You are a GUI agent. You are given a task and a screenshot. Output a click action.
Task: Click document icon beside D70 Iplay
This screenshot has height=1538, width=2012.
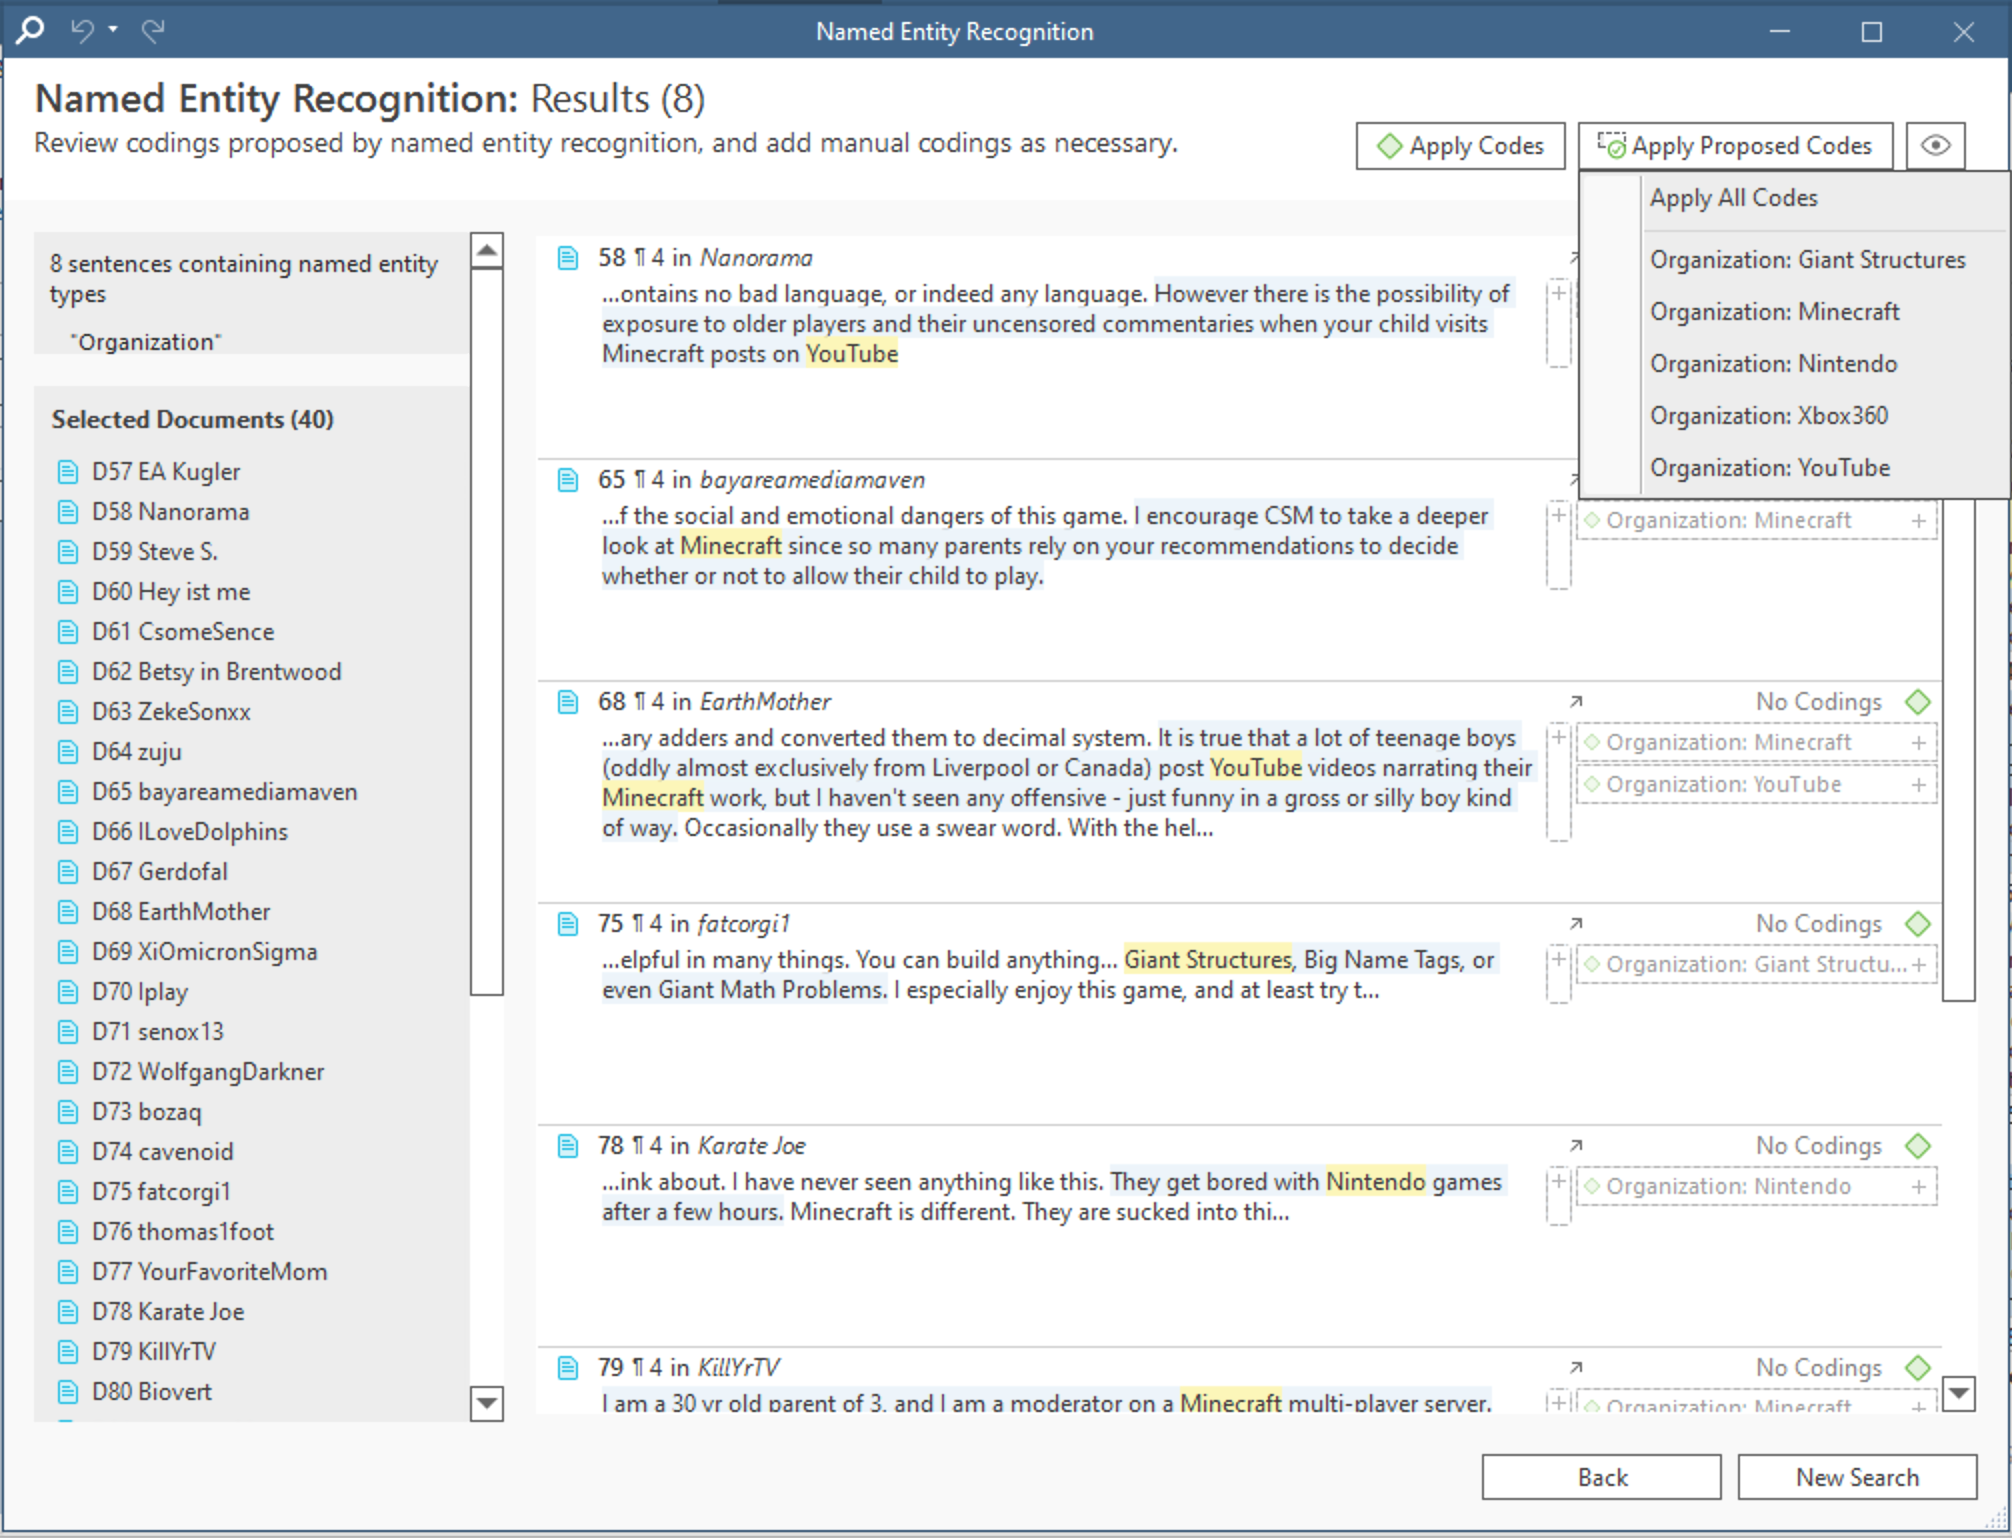coord(67,992)
